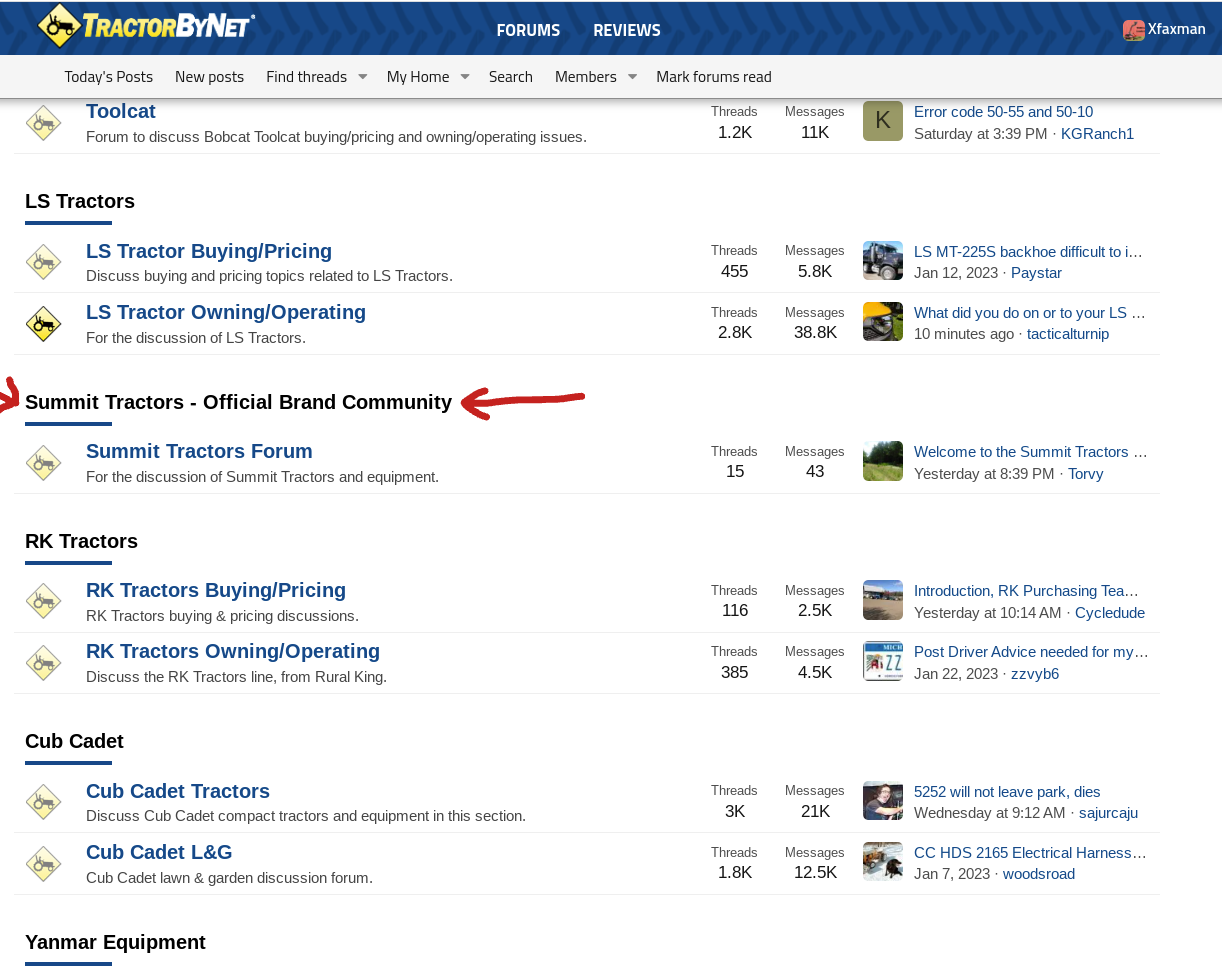Open Cycledude user profile link
This screenshot has height=966, width=1222.
[x=1110, y=613]
